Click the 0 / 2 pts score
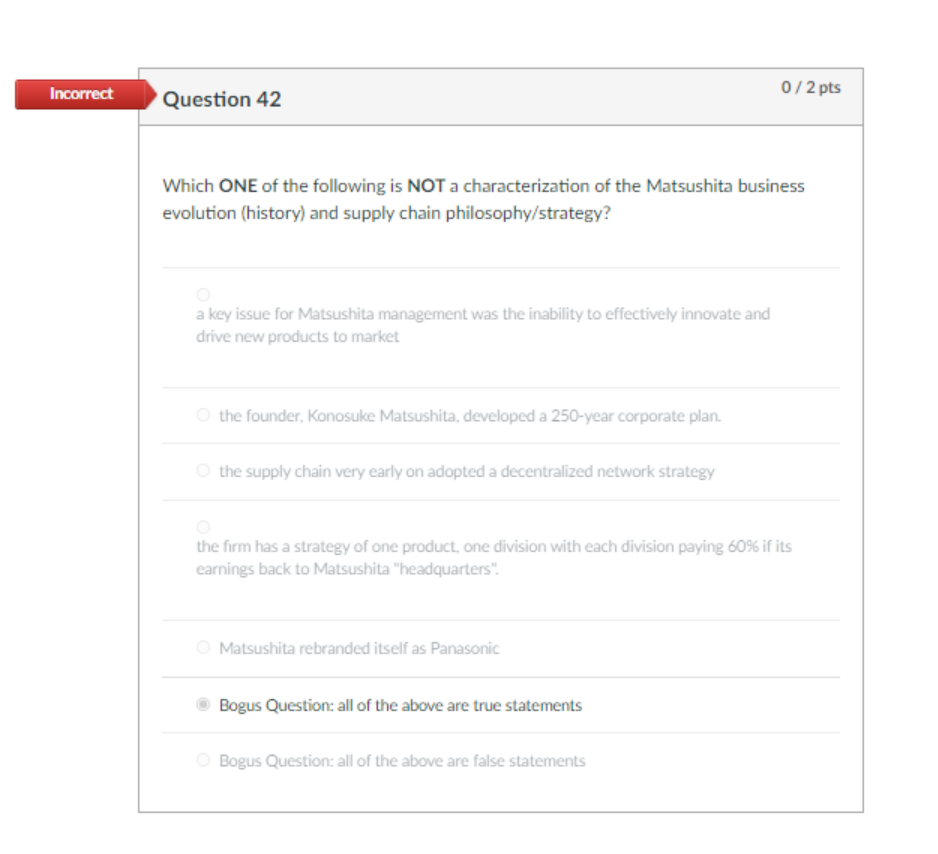This screenshot has width=938, height=854. (811, 87)
